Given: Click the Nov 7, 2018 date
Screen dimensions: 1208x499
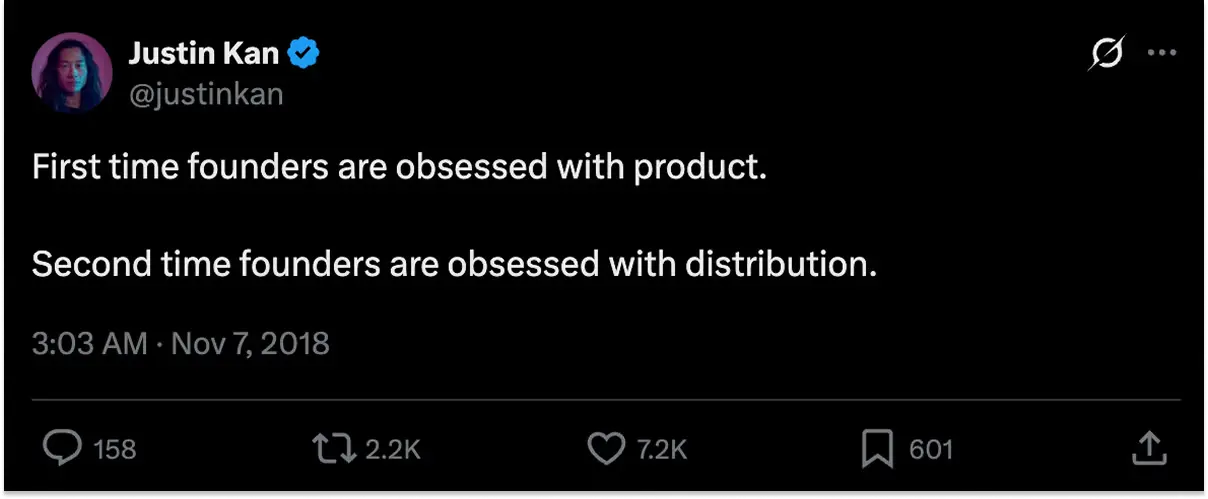Looking at the screenshot, I should point(250,344).
